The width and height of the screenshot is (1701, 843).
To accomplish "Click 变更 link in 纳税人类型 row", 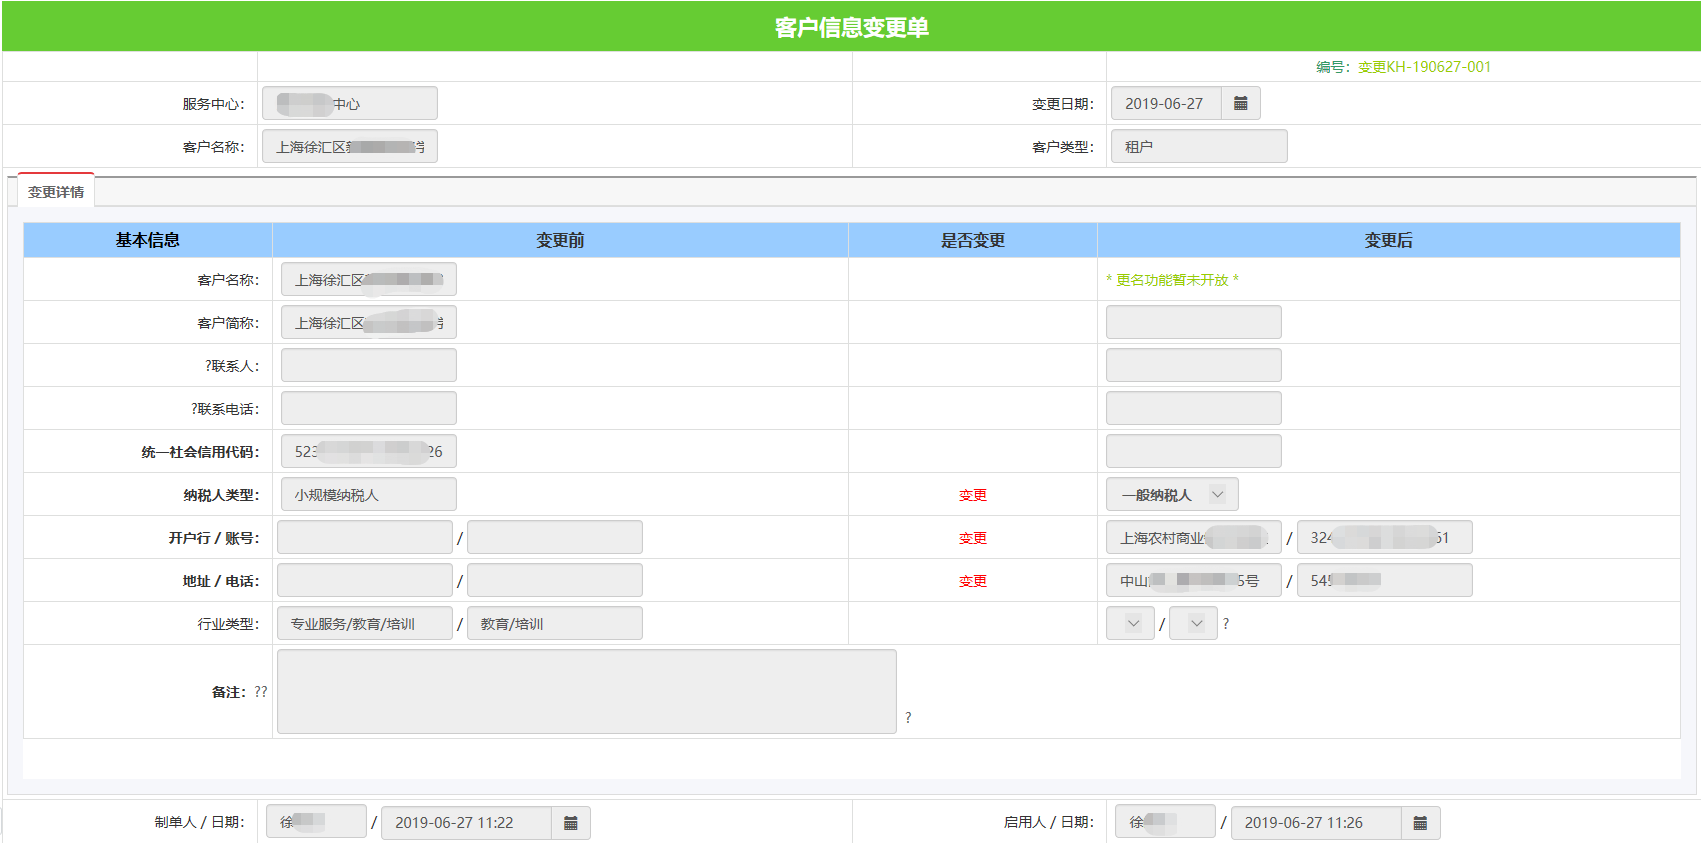I will (972, 495).
